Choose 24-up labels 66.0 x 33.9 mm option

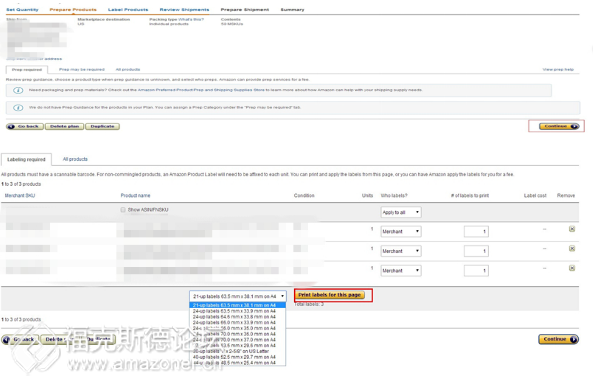click(x=238, y=322)
